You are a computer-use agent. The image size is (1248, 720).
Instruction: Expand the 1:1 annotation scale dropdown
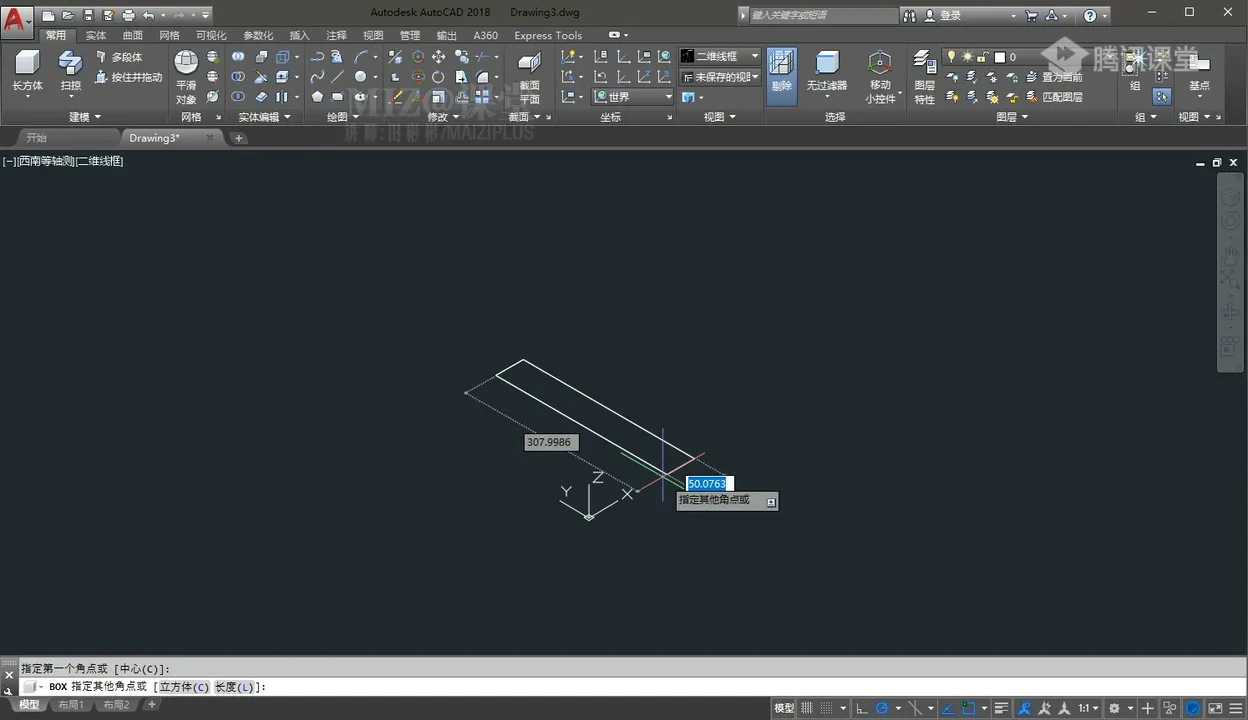(1088, 708)
